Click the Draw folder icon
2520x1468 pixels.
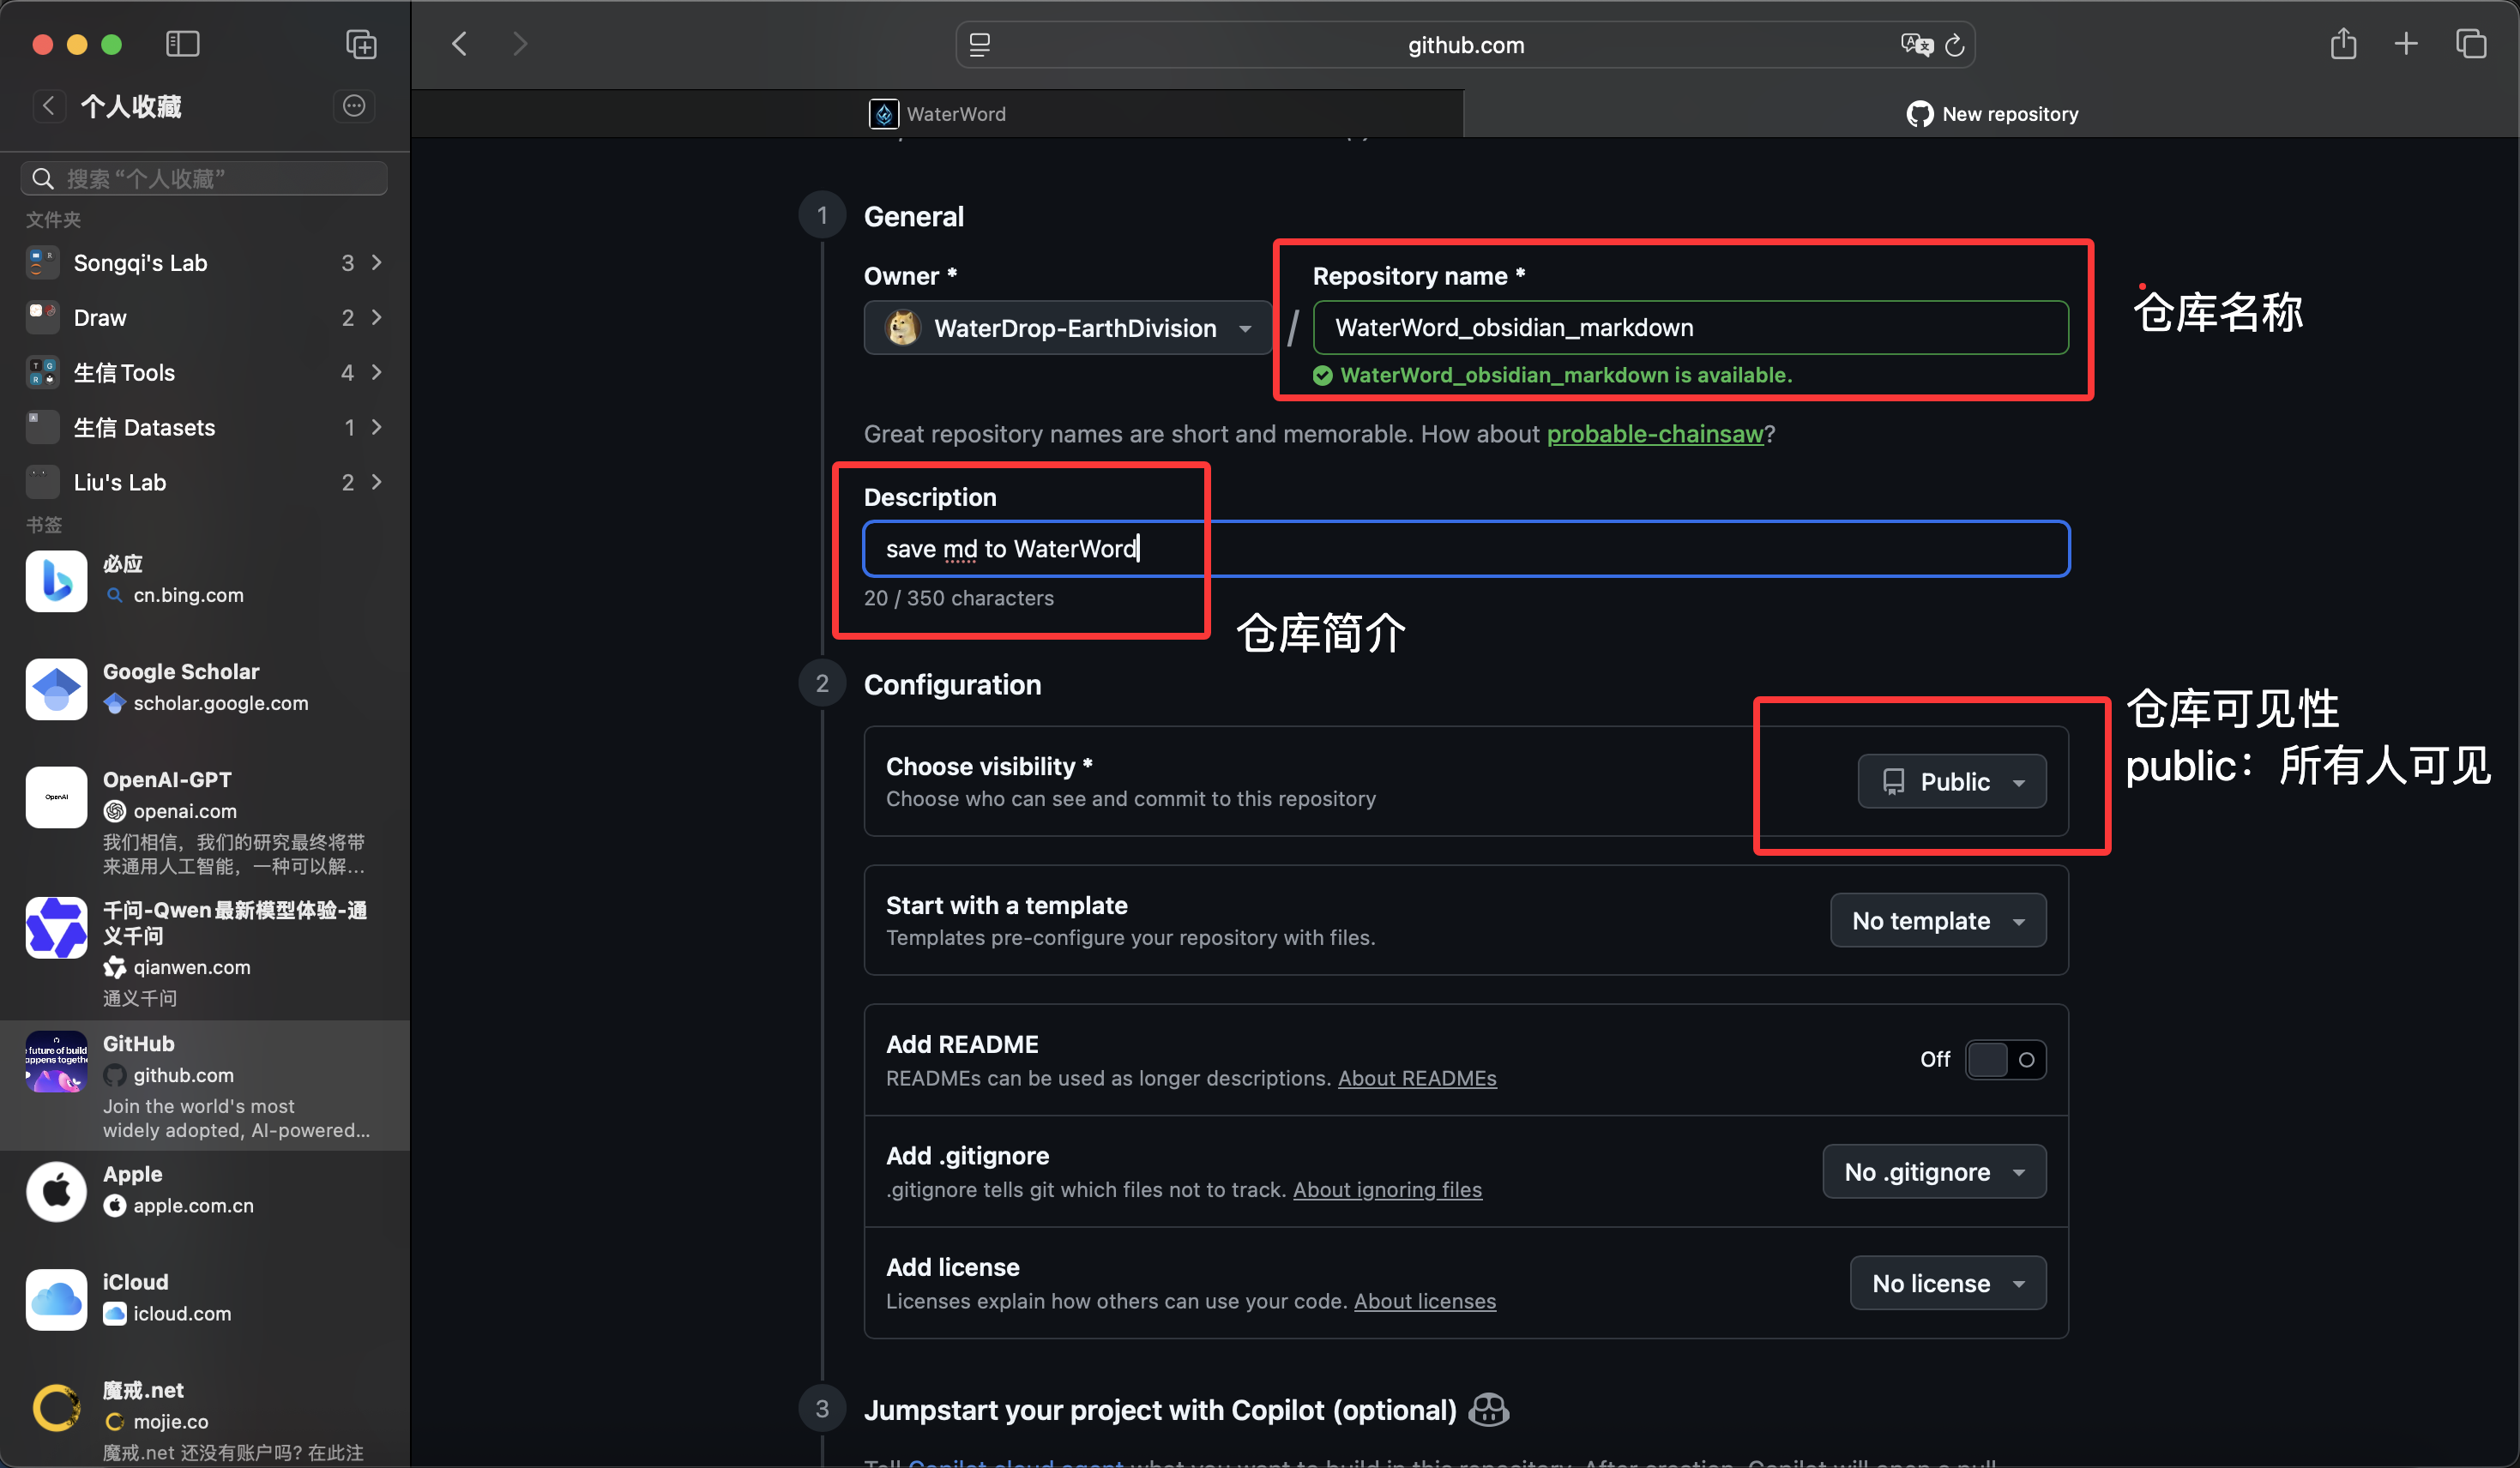42,317
